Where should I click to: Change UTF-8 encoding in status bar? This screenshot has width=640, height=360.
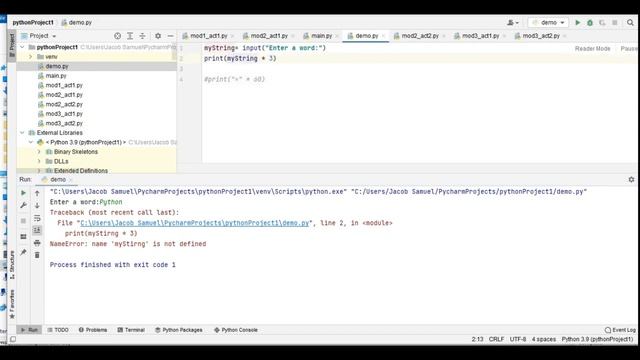(518, 339)
